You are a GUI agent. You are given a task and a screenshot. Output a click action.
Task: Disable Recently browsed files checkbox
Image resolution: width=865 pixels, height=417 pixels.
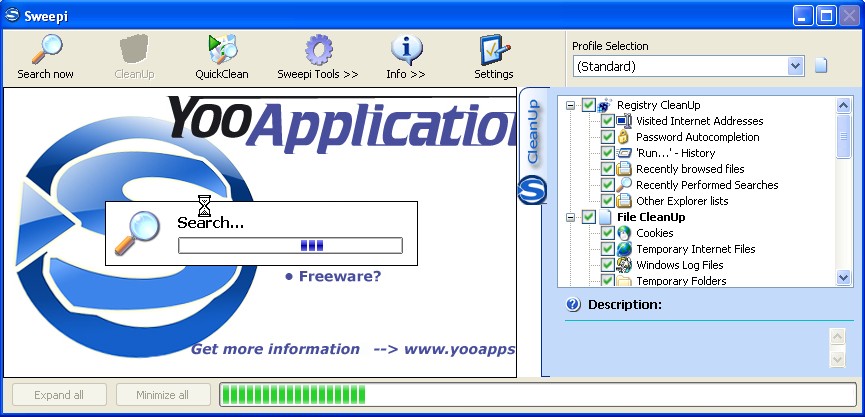coord(607,169)
